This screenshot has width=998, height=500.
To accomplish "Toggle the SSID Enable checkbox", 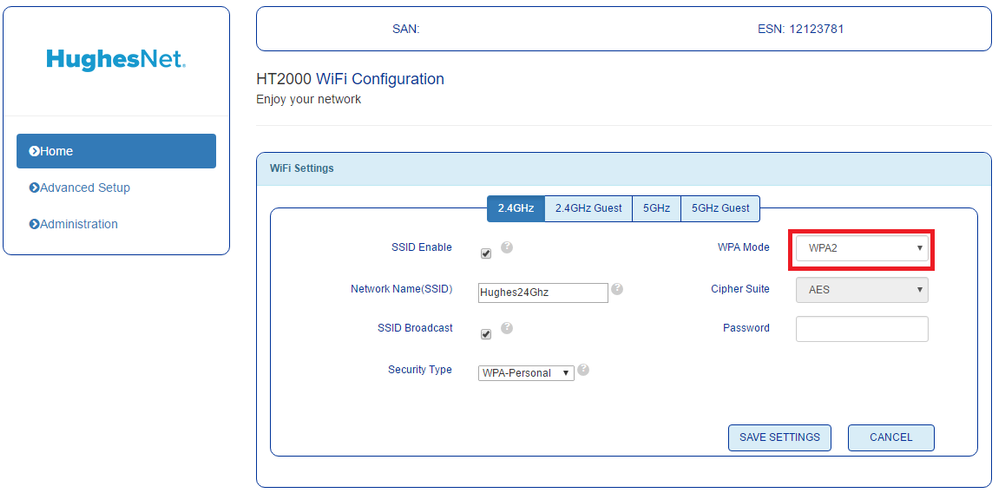I will point(486,254).
